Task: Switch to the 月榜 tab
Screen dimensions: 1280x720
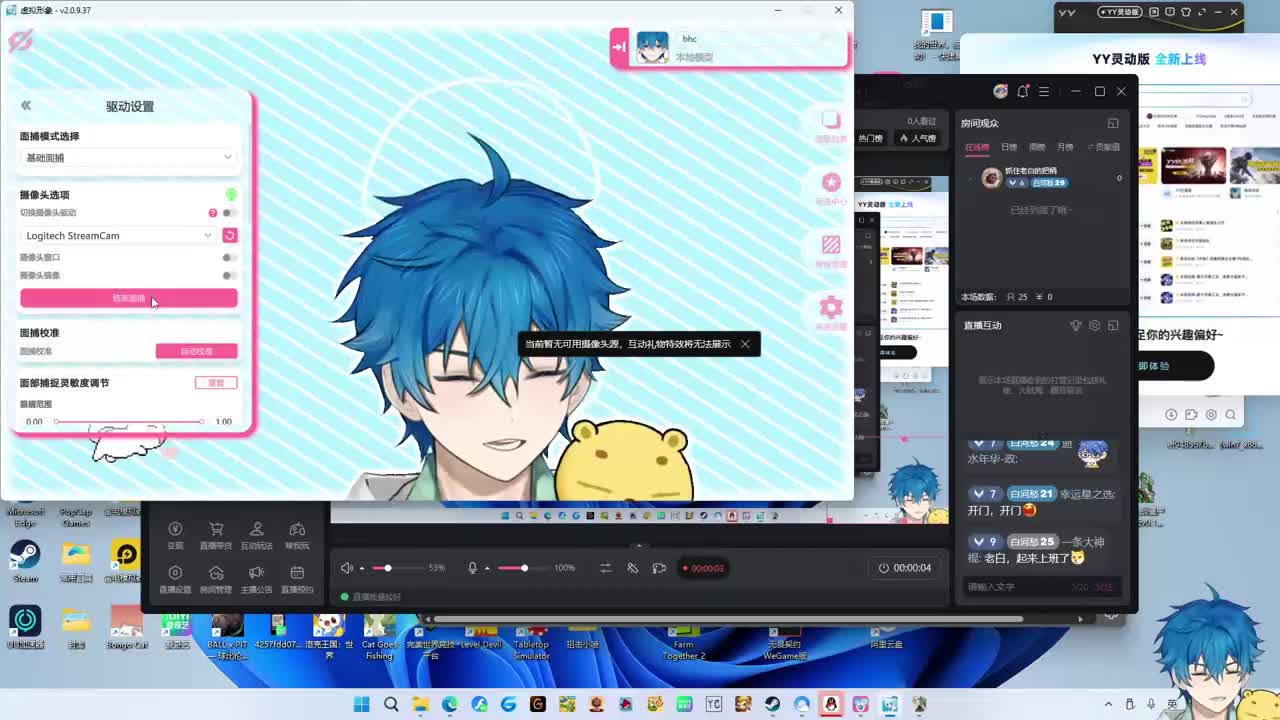Action: point(1065,147)
